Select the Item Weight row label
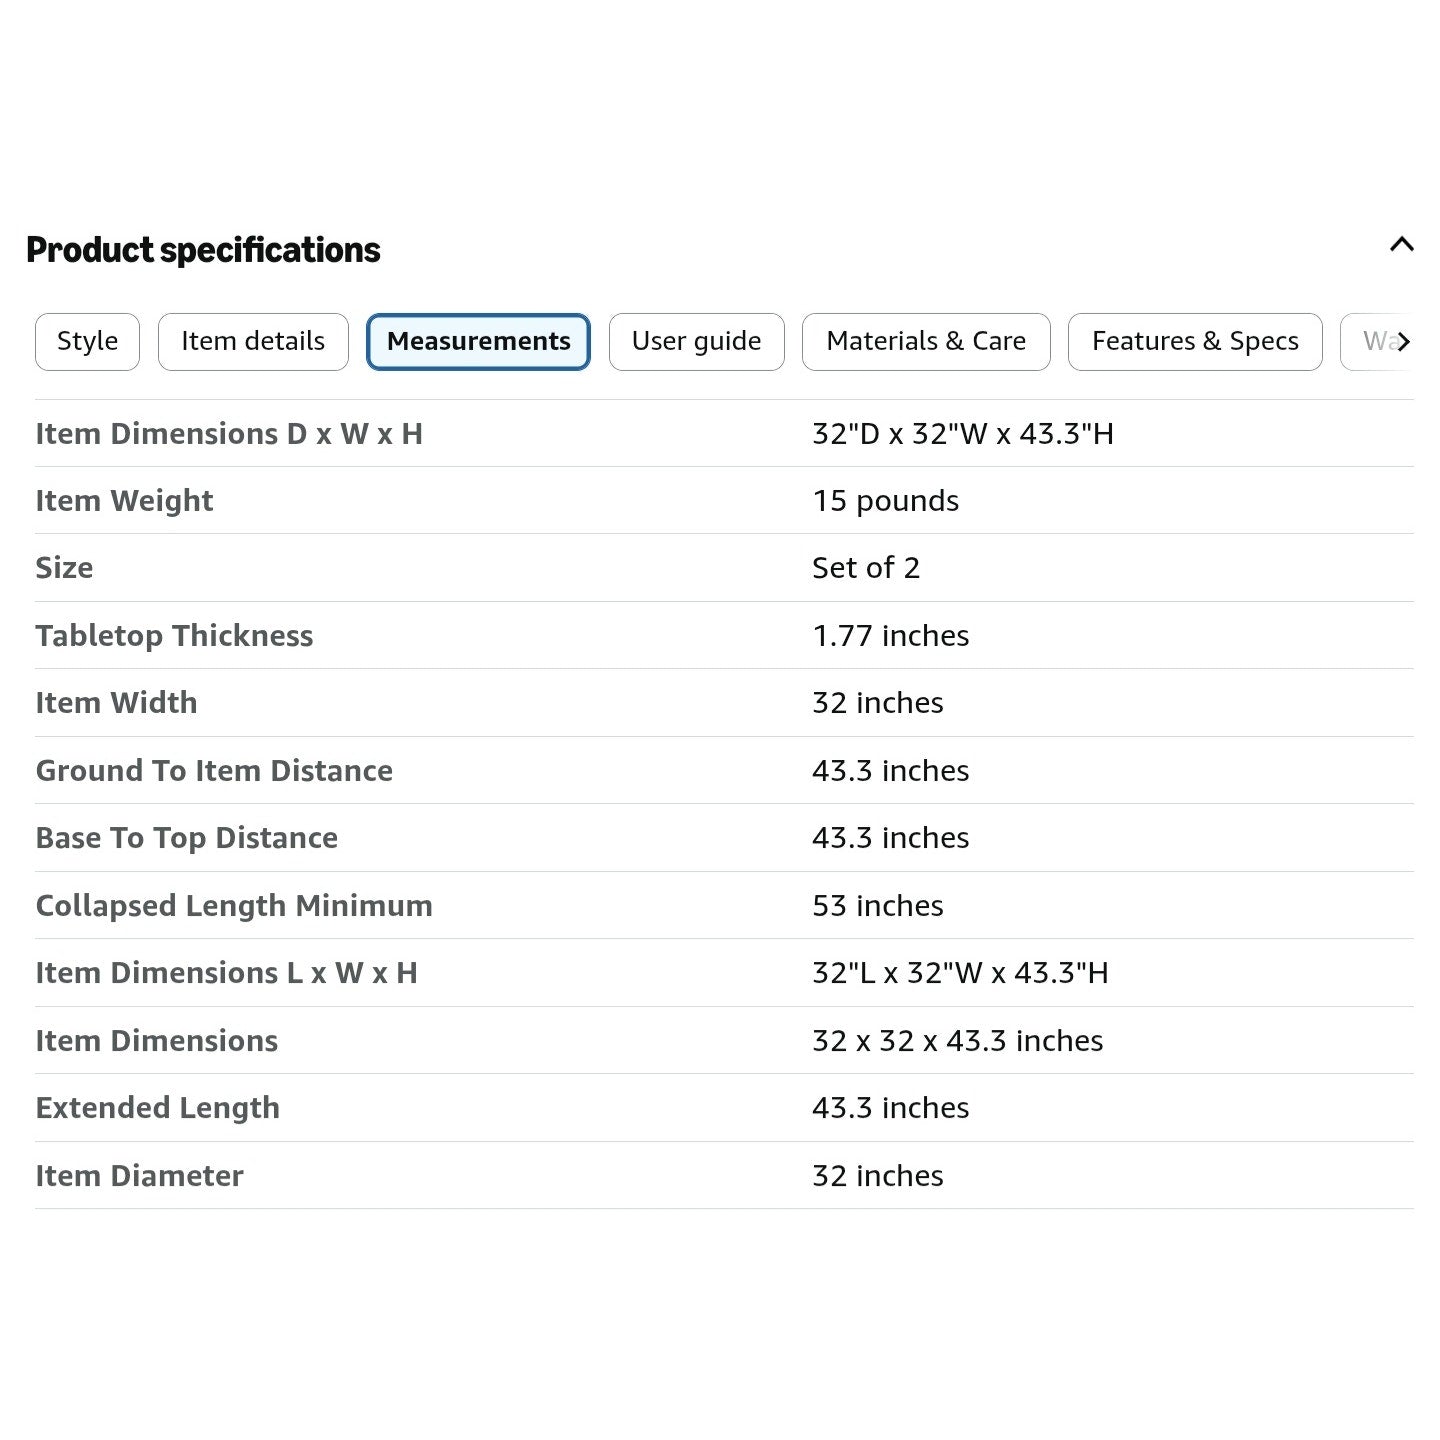This screenshot has width=1440, height=1440. pos(124,501)
